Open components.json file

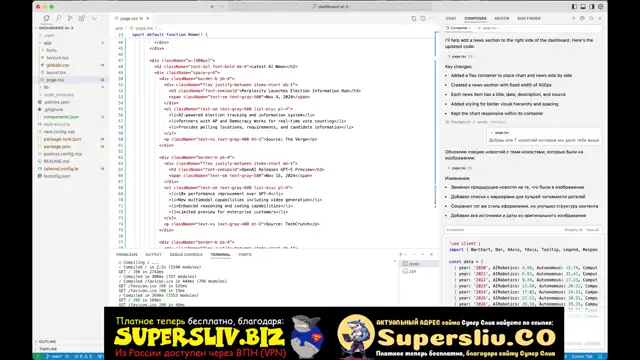coord(61,117)
